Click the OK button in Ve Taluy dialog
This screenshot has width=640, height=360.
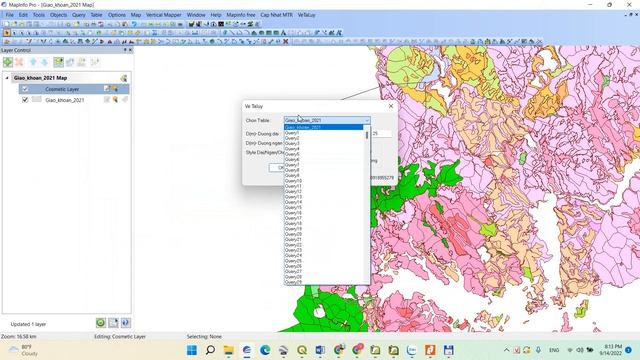point(277,167)
